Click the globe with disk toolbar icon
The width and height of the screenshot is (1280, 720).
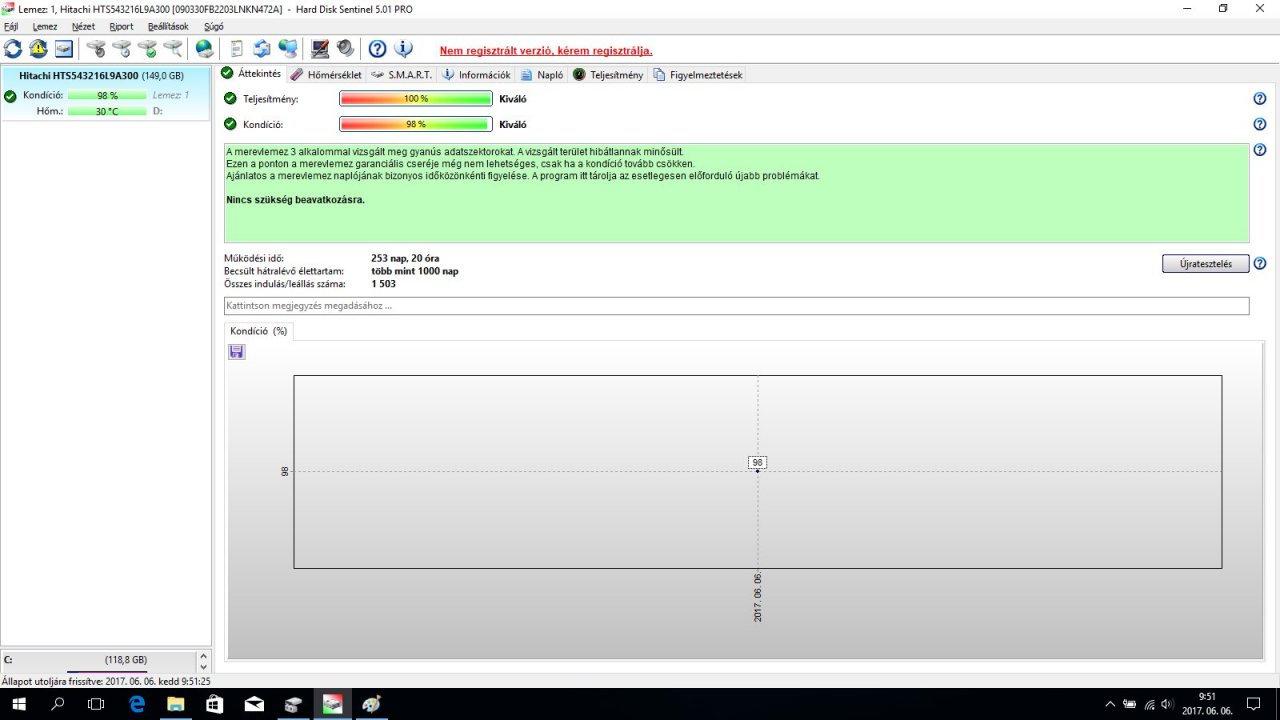(x=204, y=48)
